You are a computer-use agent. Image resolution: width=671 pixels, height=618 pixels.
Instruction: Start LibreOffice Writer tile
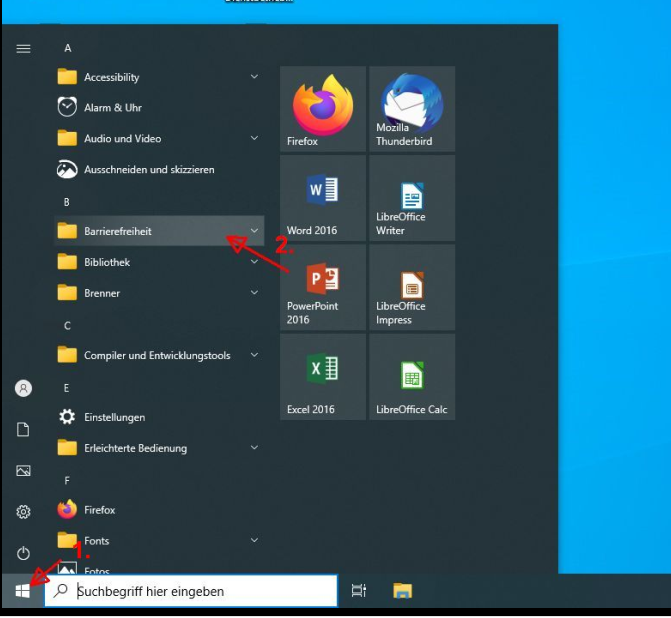(412, 198)
